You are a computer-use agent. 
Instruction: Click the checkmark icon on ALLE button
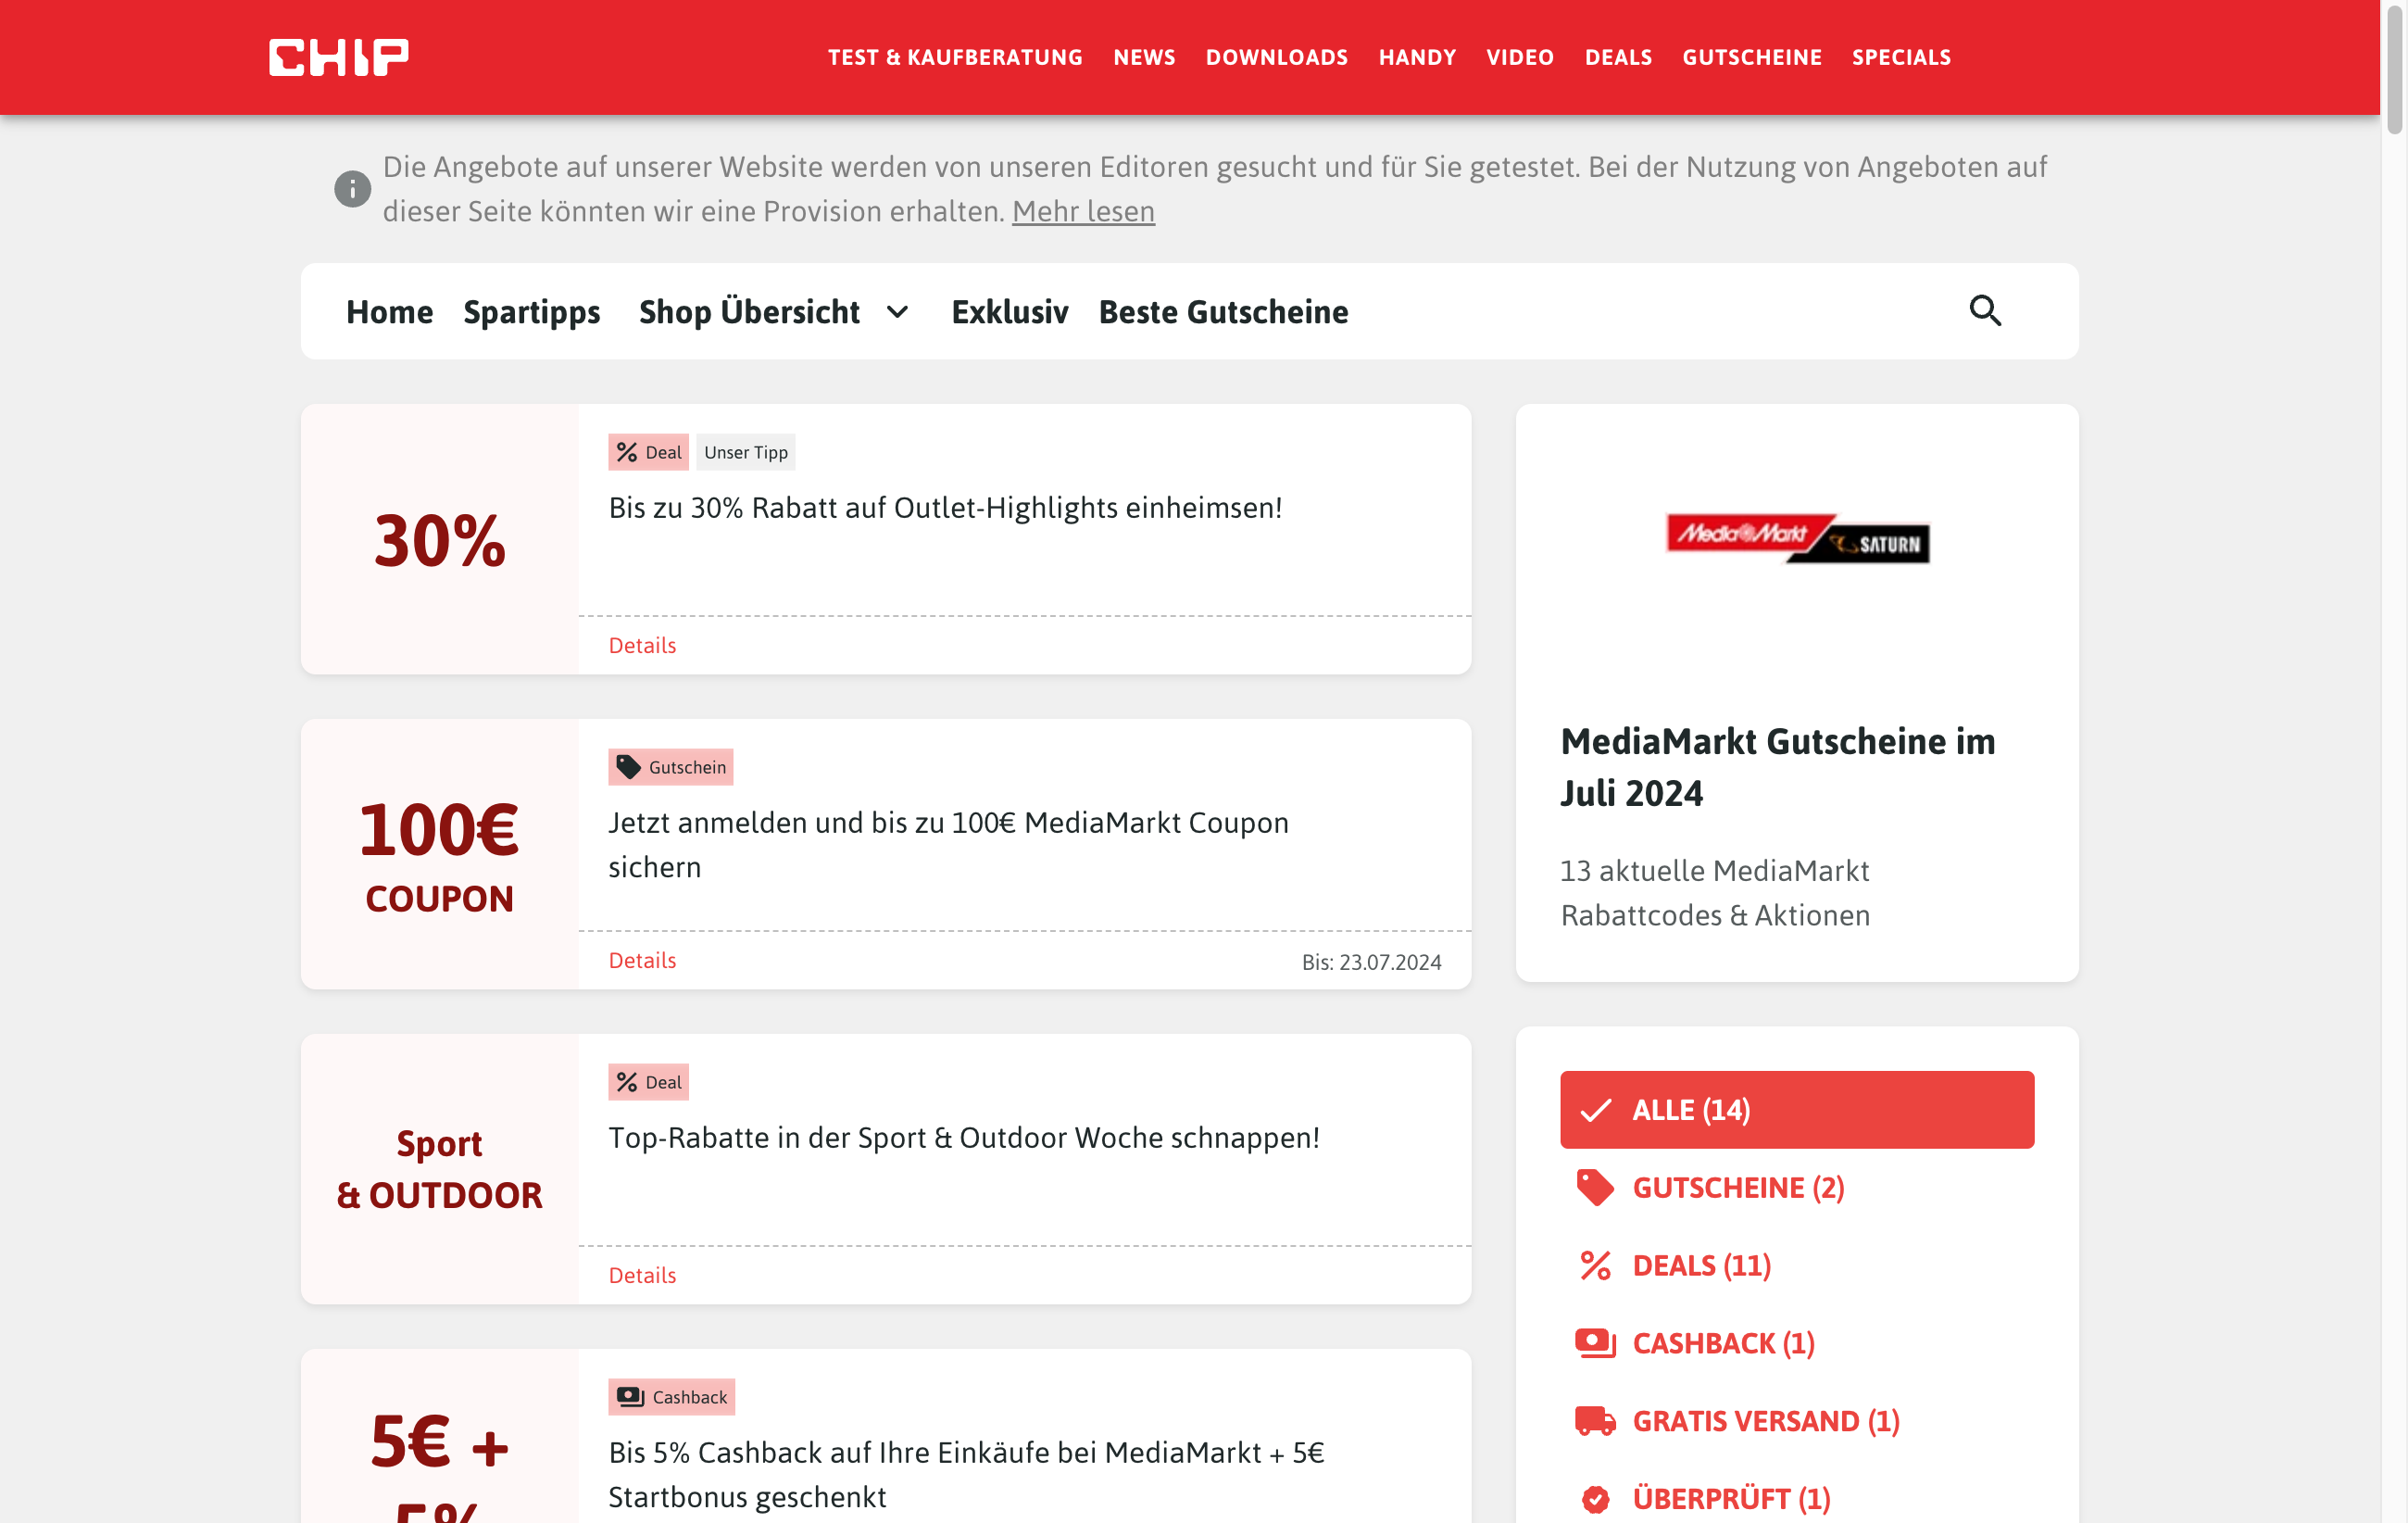point(1598,1109)
